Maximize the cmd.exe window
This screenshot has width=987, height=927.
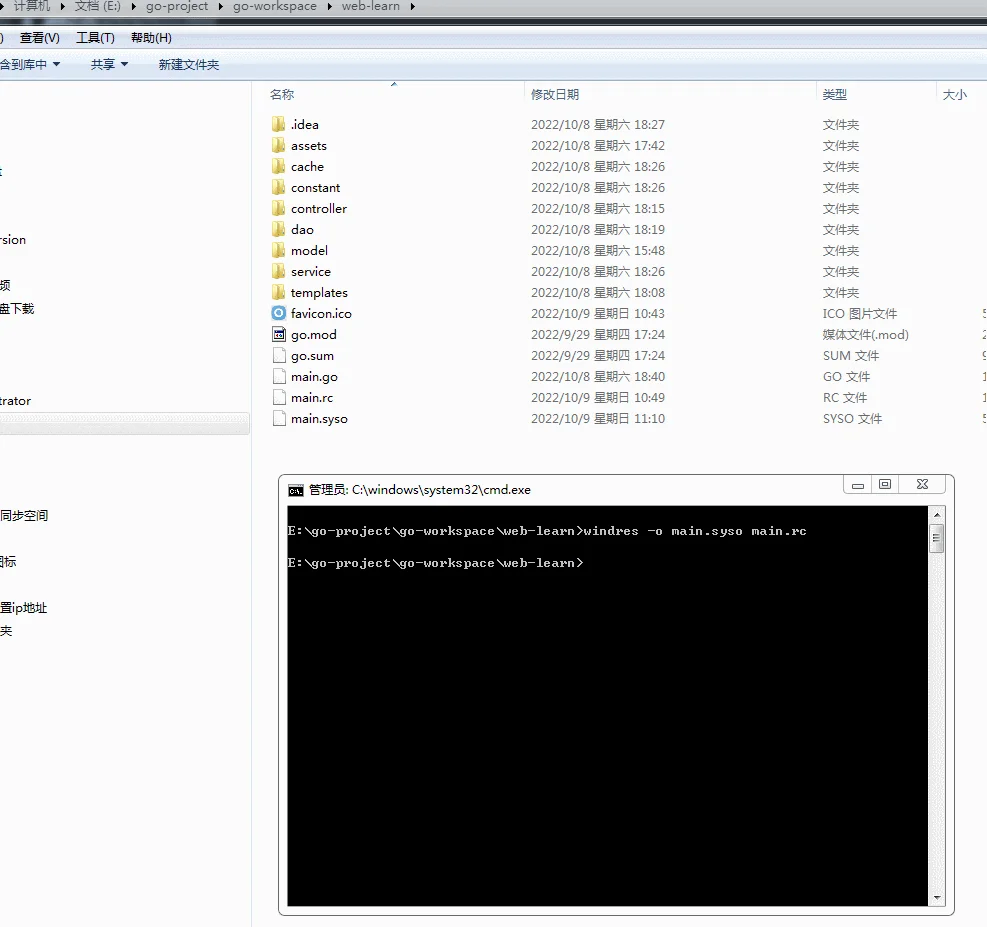(885, 485)
